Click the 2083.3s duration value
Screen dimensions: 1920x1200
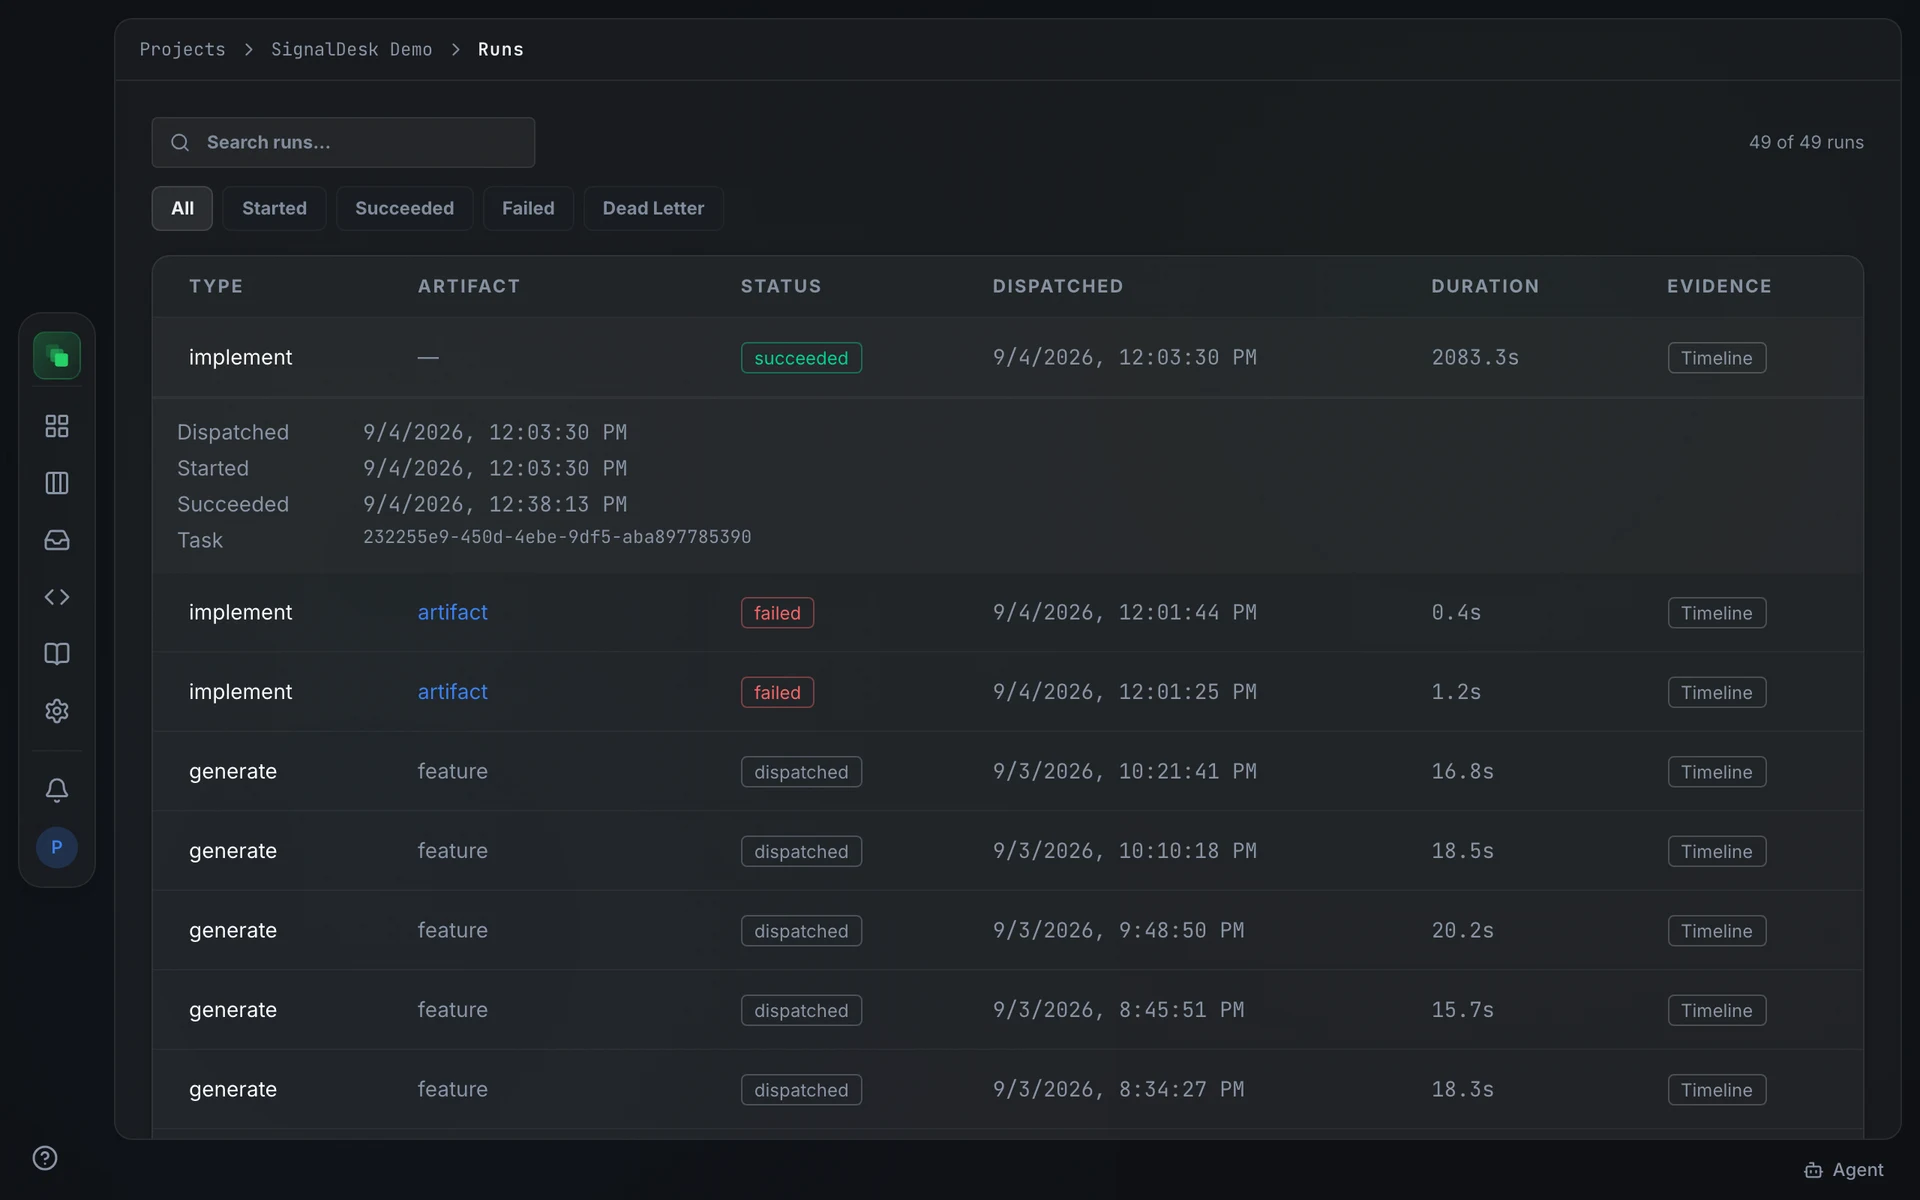coord(1475,357)
